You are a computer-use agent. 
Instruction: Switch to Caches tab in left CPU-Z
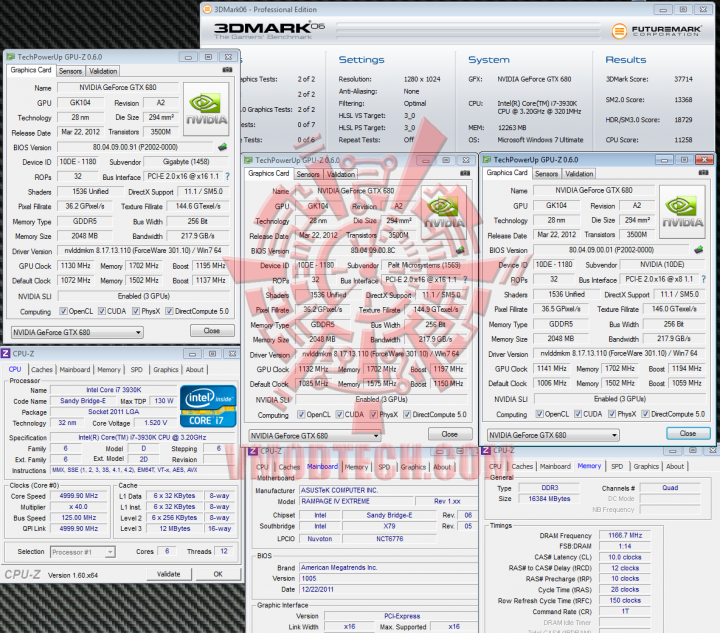coord(42,370)
